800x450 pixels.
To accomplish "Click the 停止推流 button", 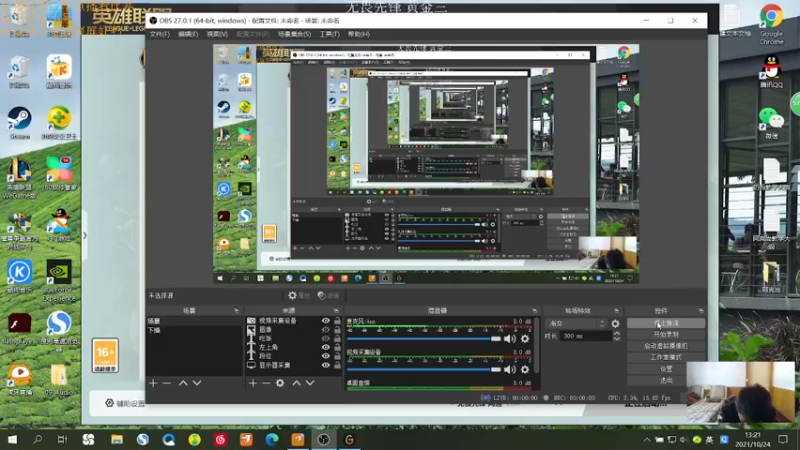I will pyautogui.click(x=666, y=323).
